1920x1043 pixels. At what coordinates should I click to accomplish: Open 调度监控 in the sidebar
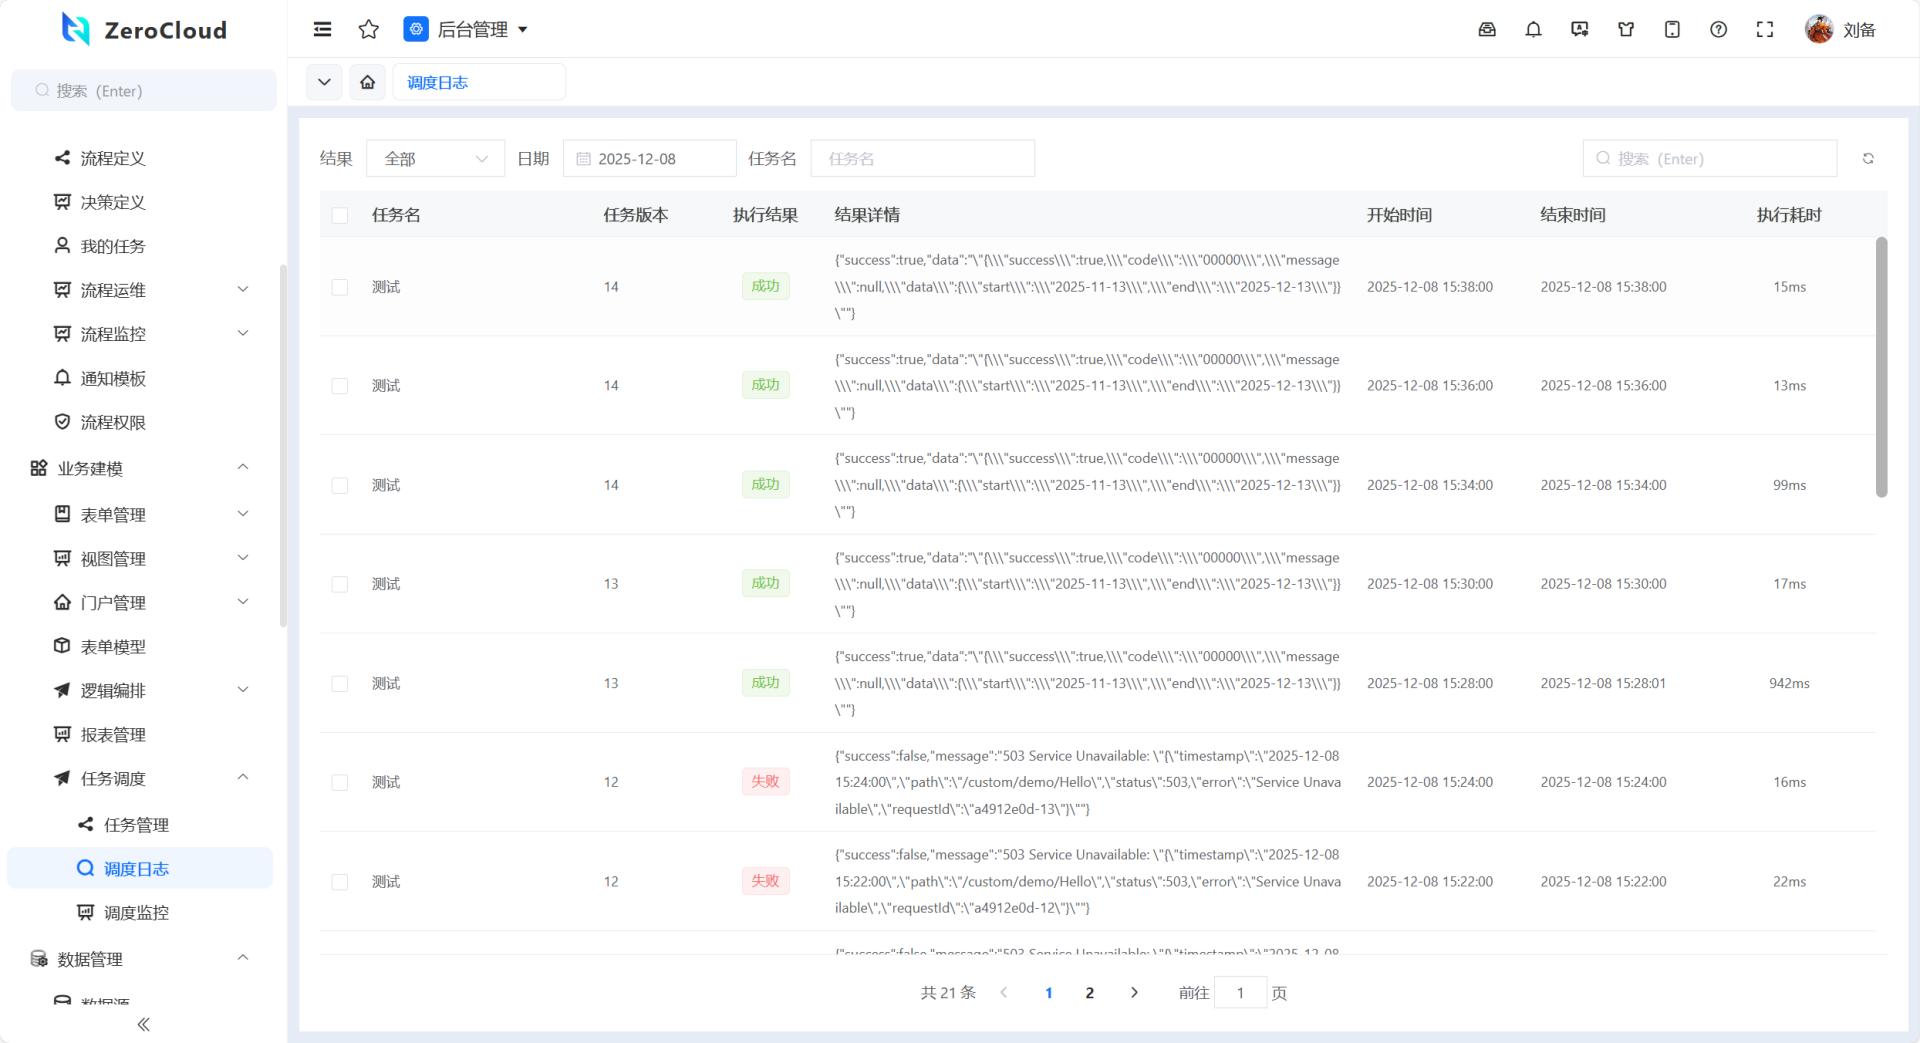coord(136,913)
